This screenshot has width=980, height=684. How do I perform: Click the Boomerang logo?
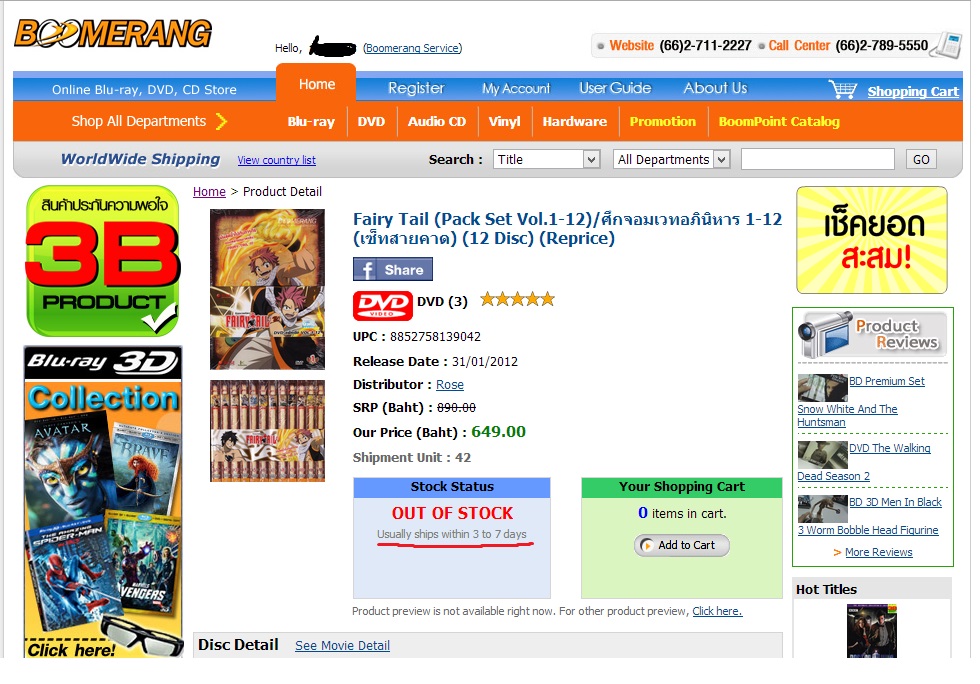click(113, 34)
